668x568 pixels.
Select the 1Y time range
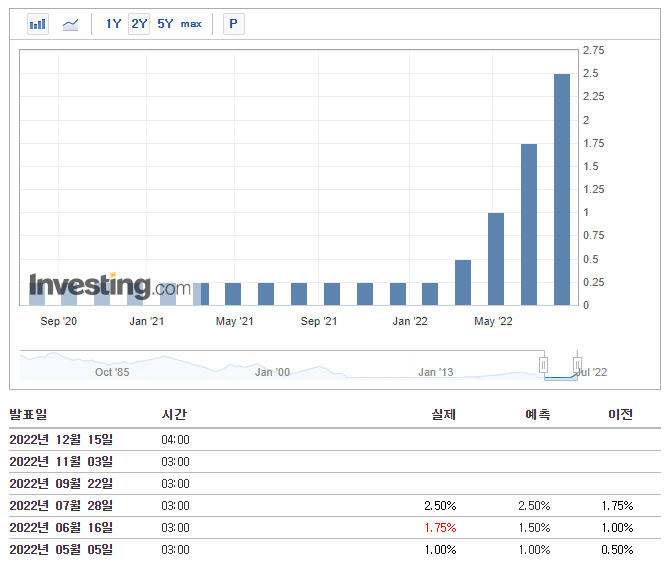pyautogui.click(x=114, y=23)
